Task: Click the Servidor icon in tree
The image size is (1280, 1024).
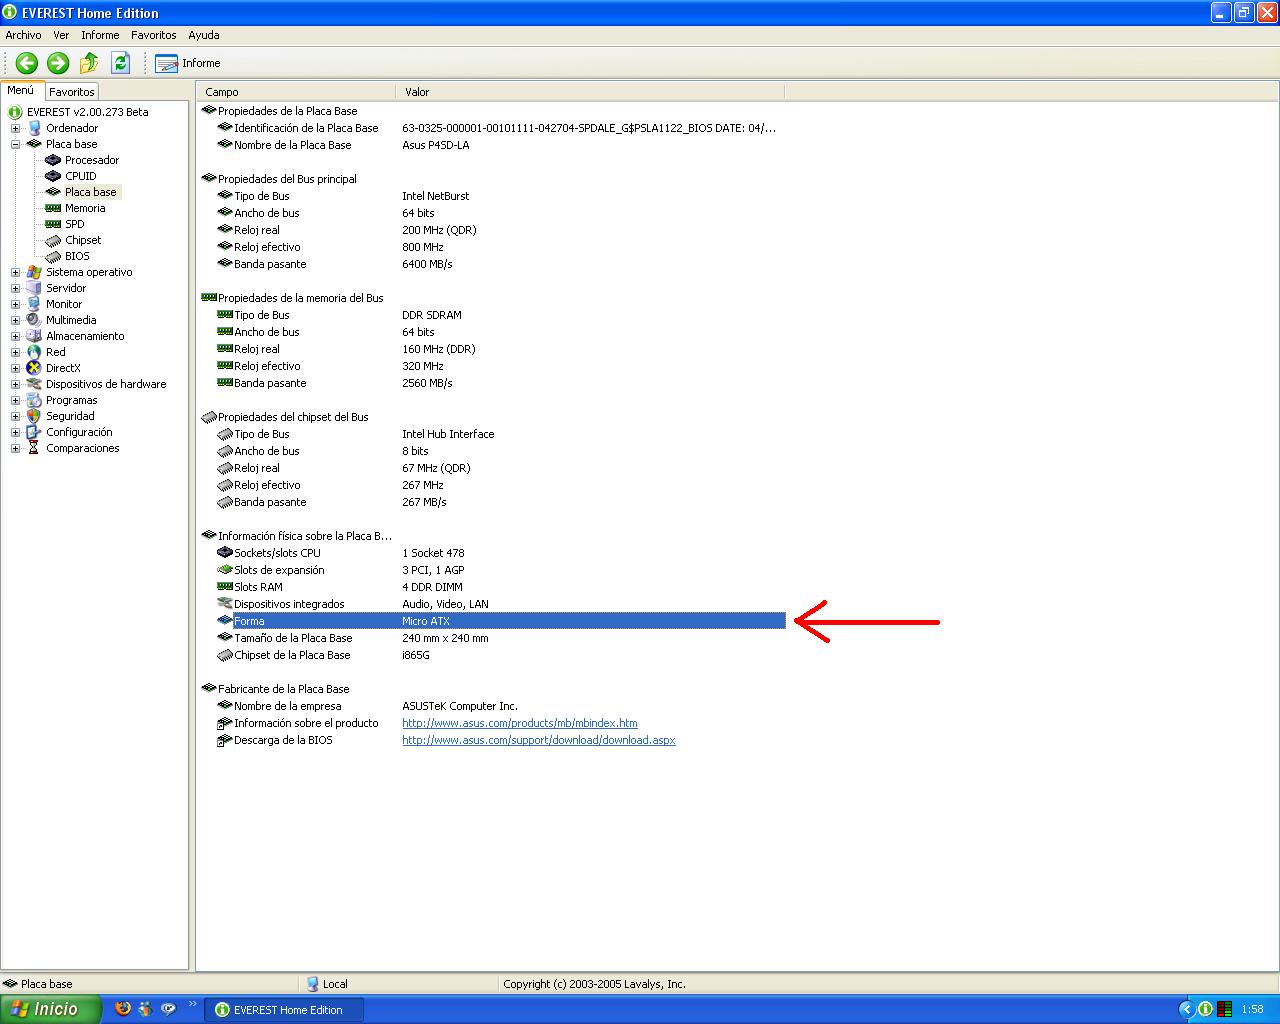Action: pos(34,288)
